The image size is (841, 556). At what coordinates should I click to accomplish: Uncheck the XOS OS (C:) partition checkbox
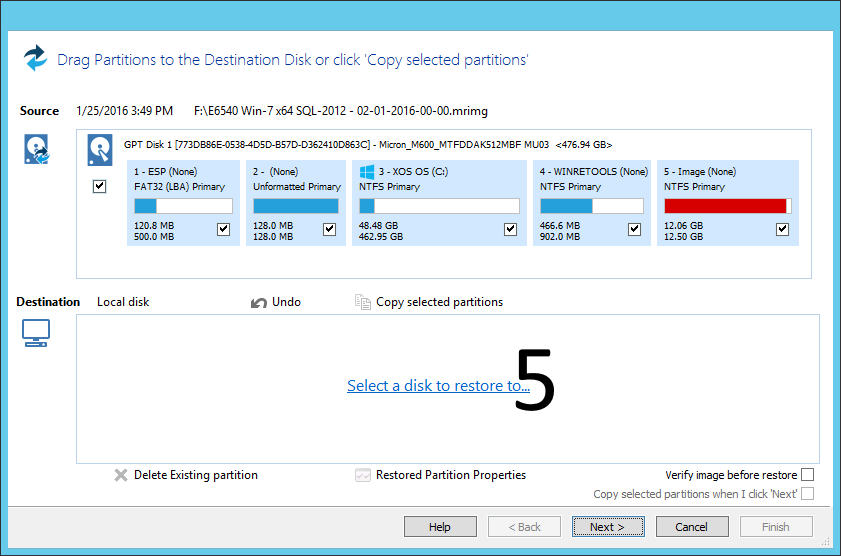511,229
